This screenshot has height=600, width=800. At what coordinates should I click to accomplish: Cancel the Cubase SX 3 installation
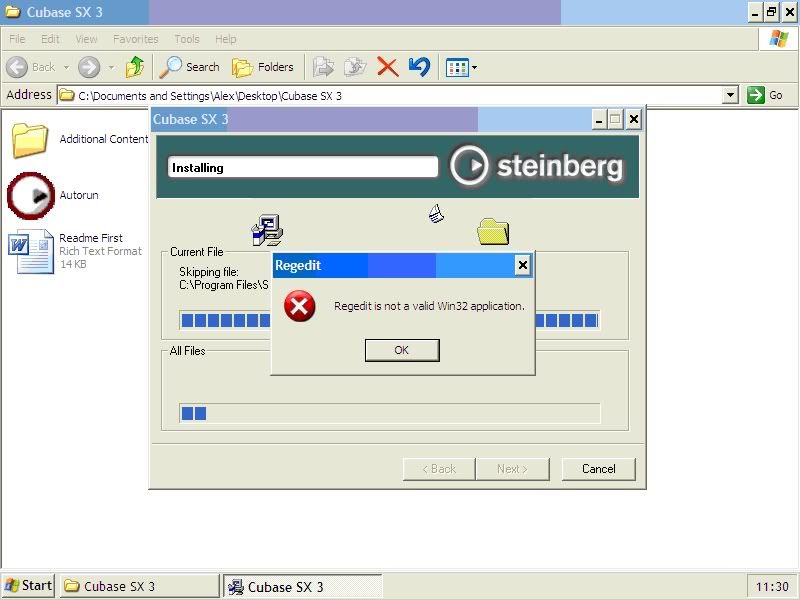click(598, 469)
